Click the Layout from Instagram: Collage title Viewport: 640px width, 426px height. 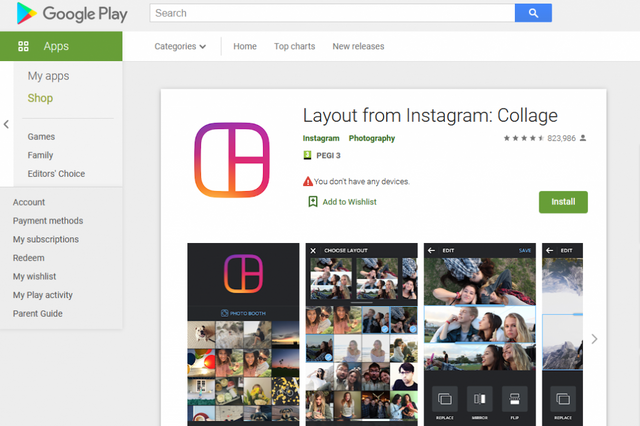[430, 116]
